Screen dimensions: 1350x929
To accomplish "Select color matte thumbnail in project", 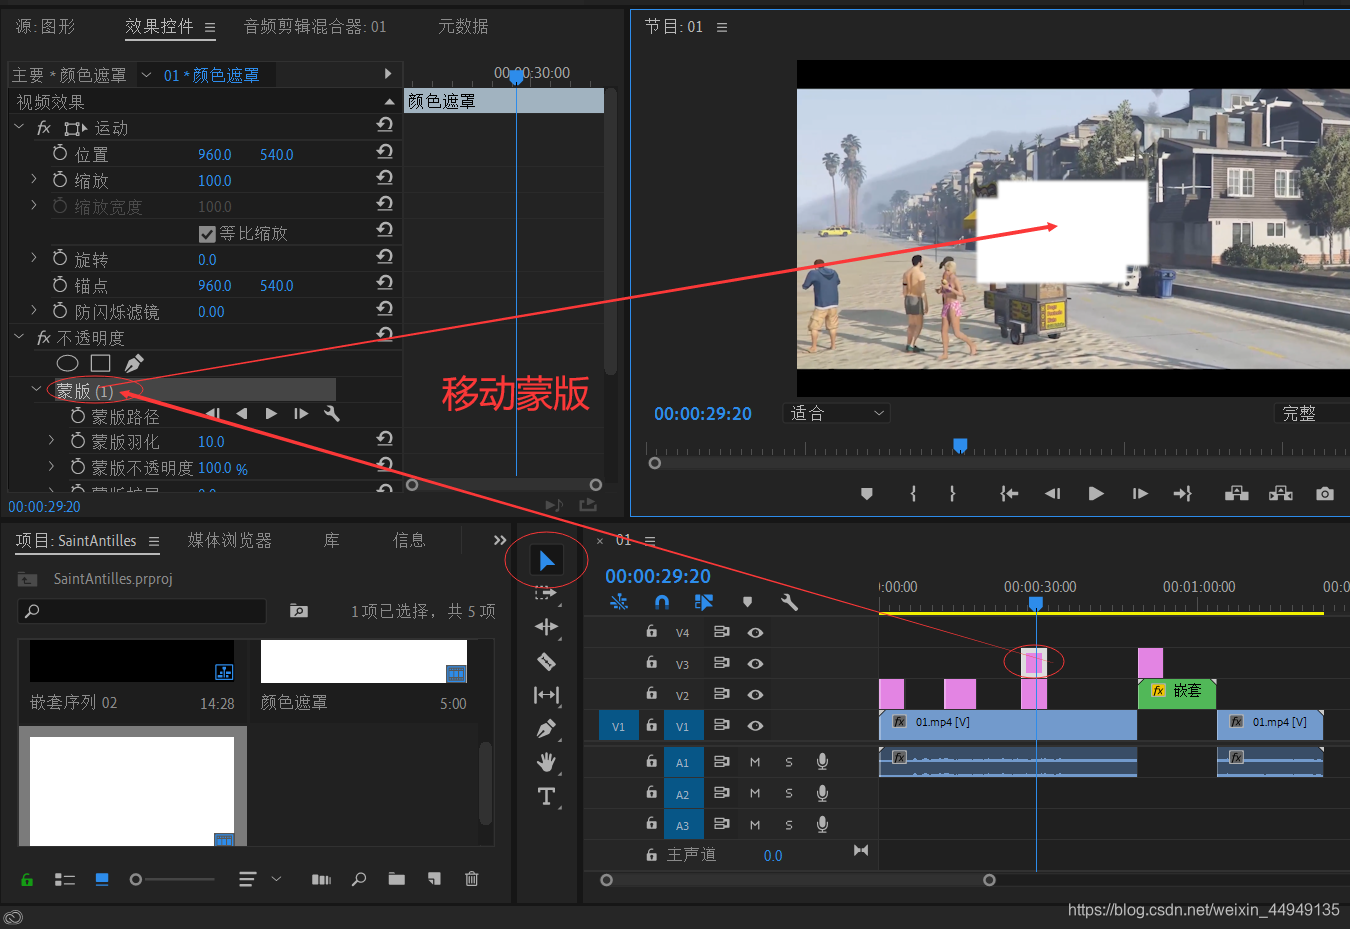I will (364, 662).
